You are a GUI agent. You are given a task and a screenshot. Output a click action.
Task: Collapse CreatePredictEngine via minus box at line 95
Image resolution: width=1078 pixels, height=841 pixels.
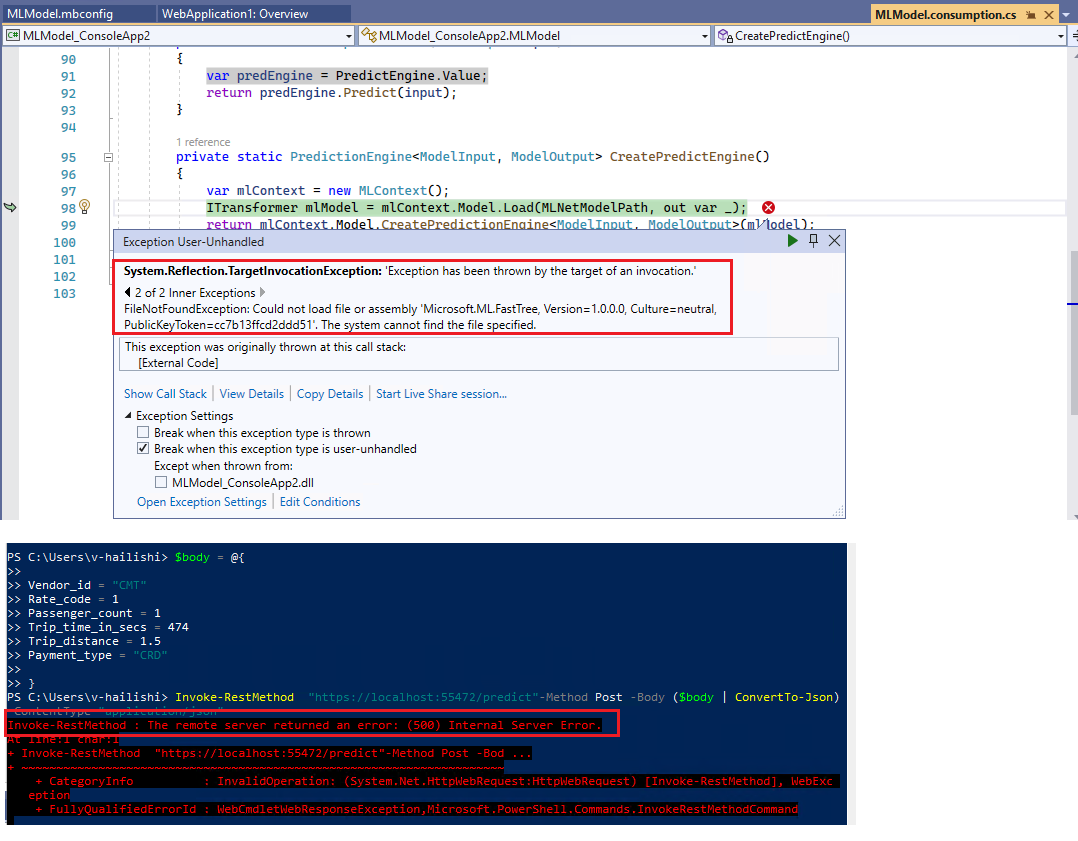(x=107, y=156)
